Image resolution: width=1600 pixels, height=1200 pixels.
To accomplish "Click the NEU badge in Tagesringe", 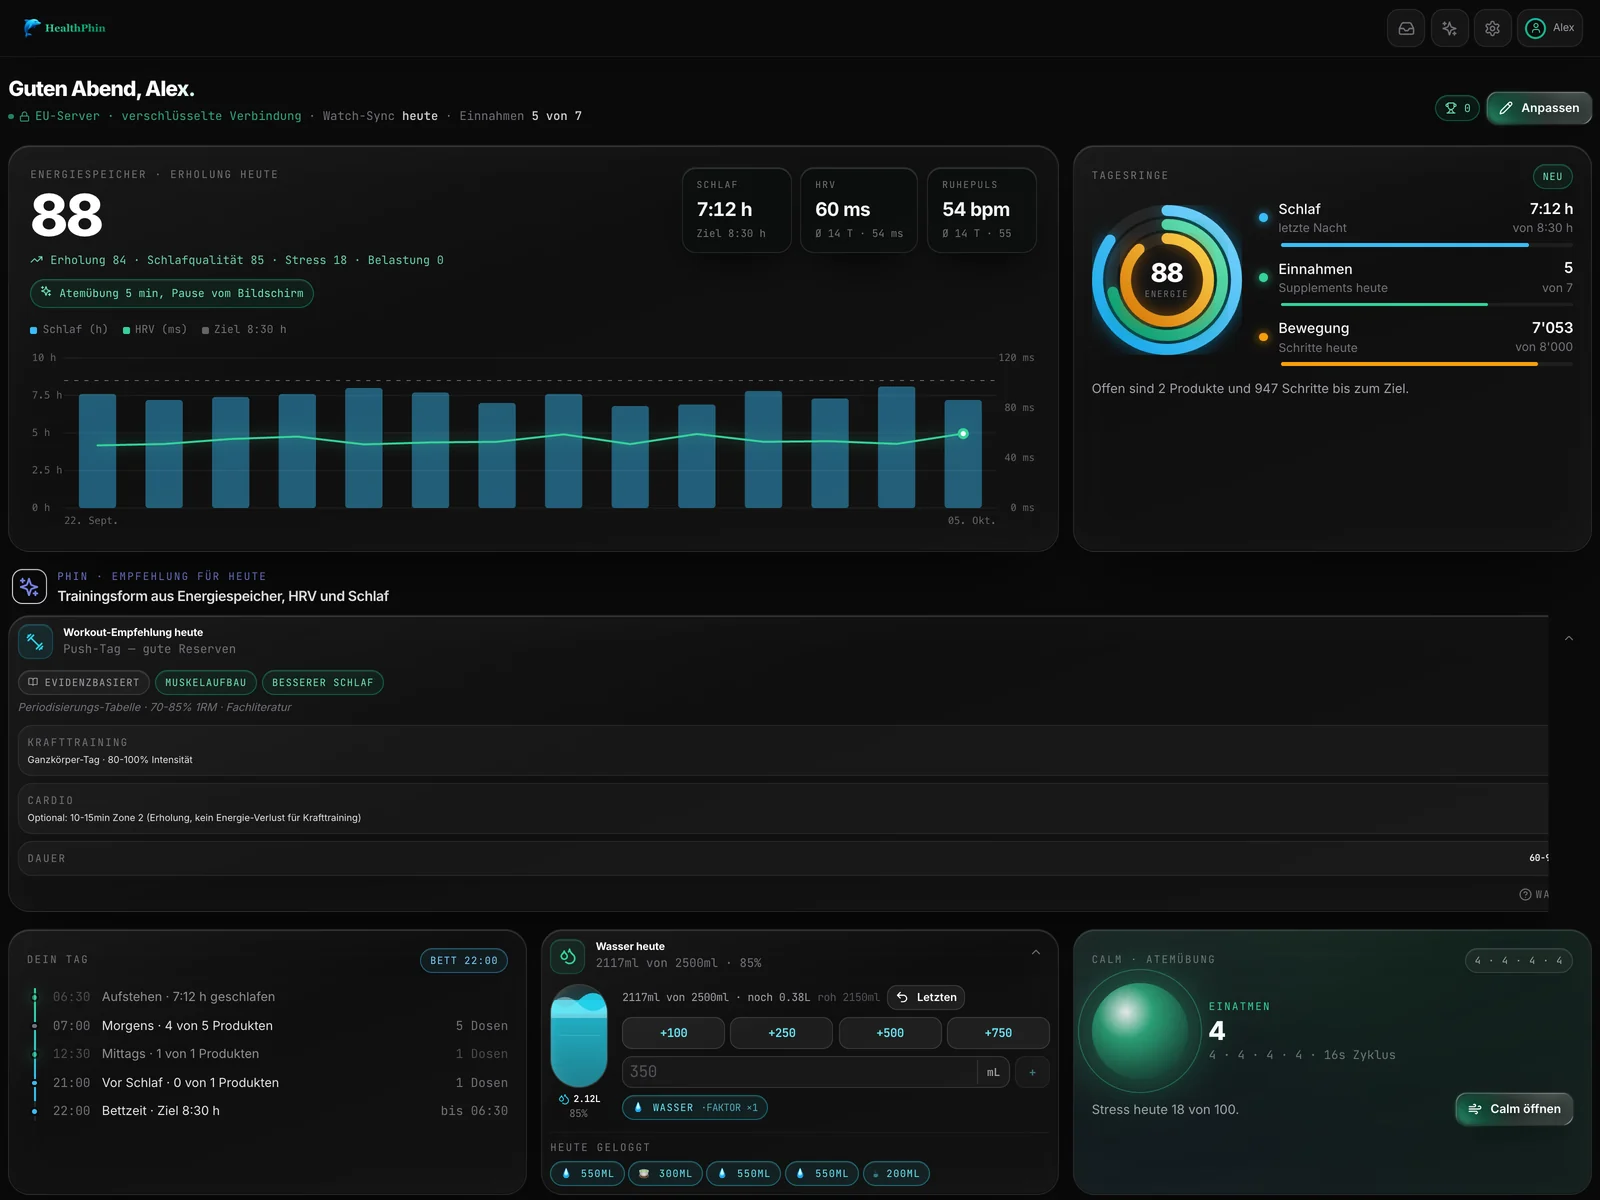I will pos(1552,176).
